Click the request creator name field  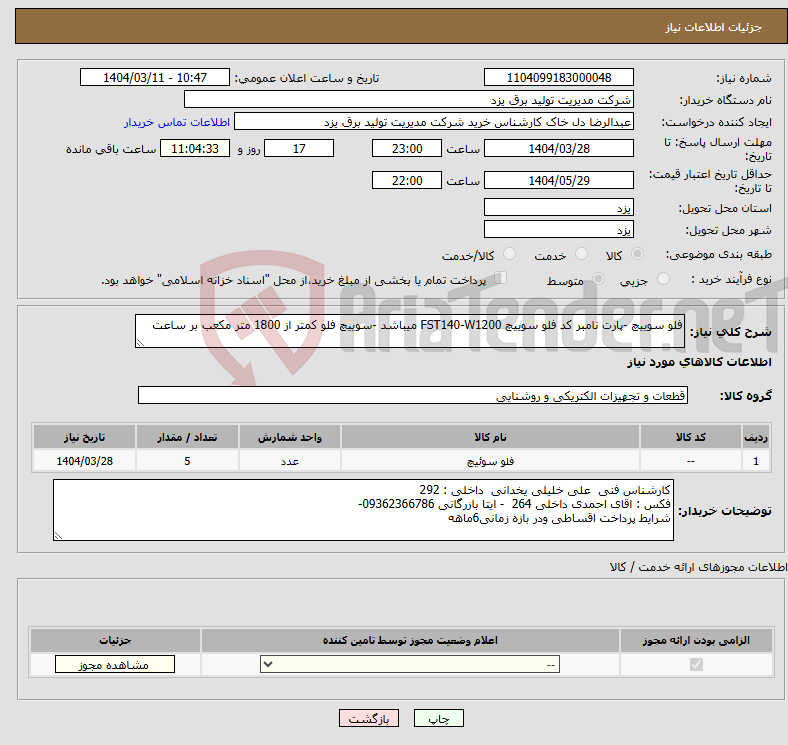click(434, 122)
